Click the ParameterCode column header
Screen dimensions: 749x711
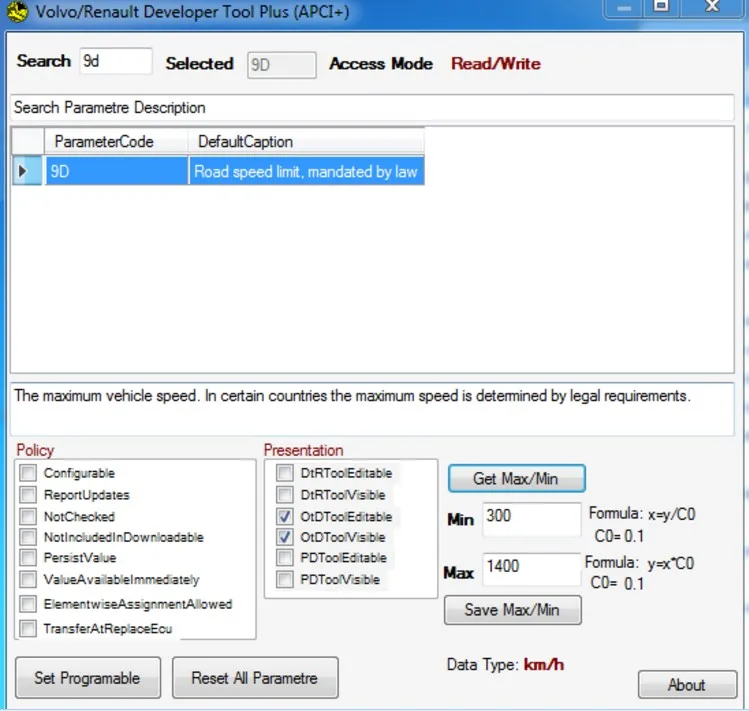[116, 142]
